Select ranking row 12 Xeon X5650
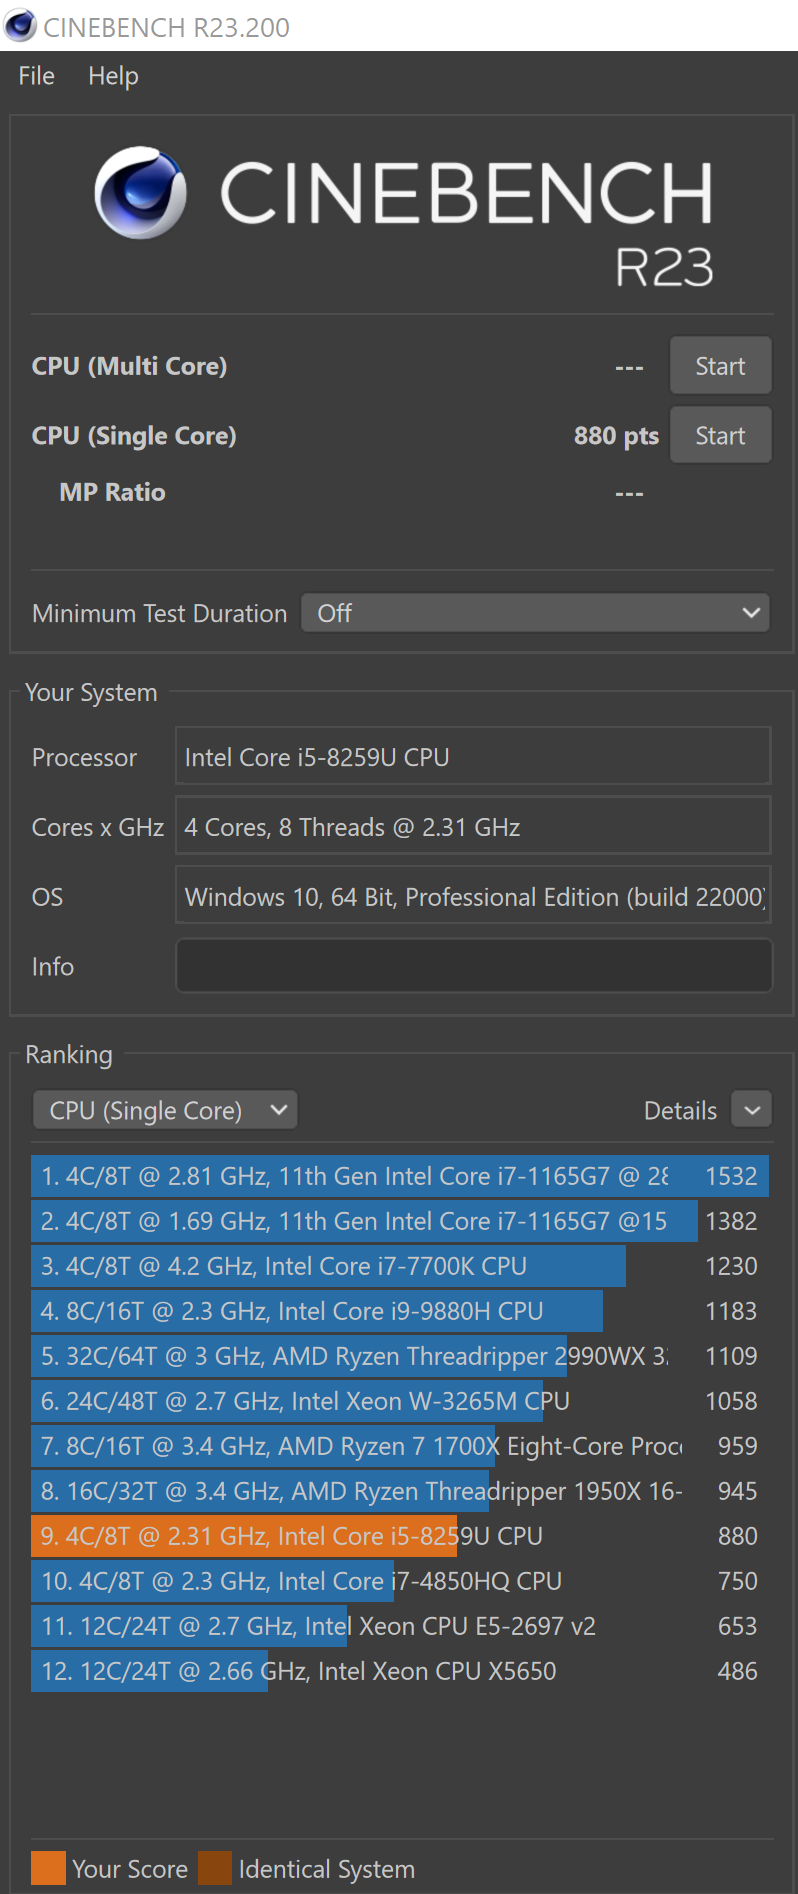Screen dimensions: 798x1894 tap(400, 1671)
